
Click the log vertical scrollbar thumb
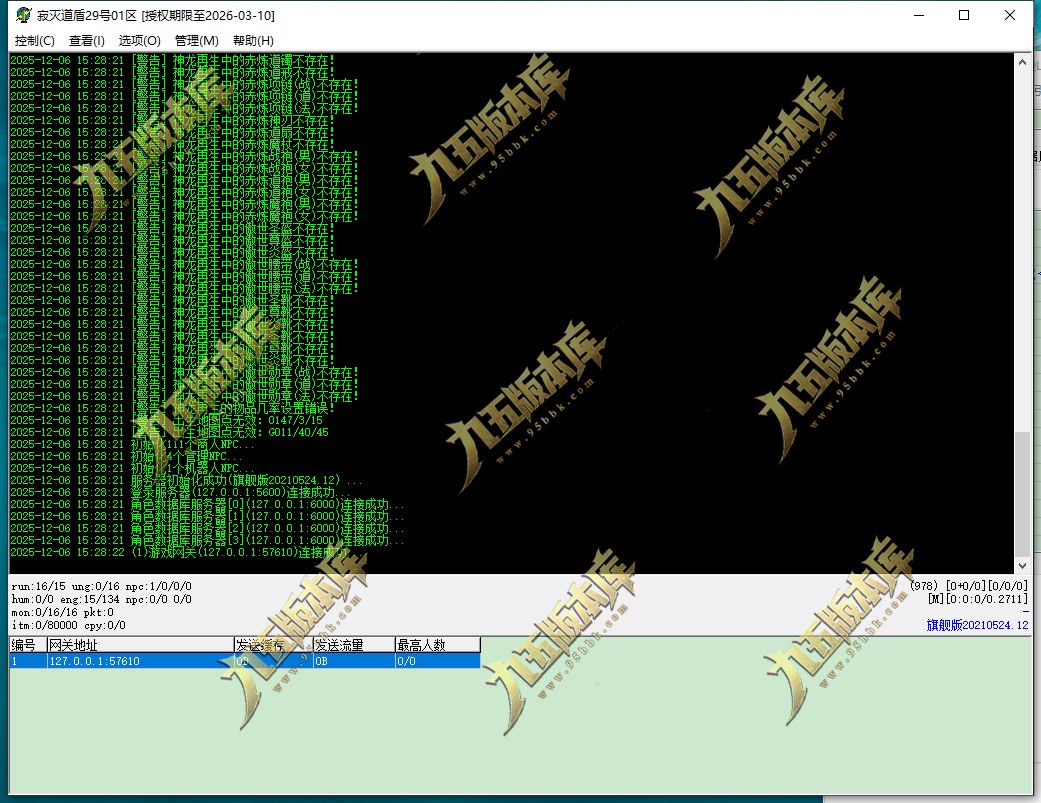(x=1022, y=493)
